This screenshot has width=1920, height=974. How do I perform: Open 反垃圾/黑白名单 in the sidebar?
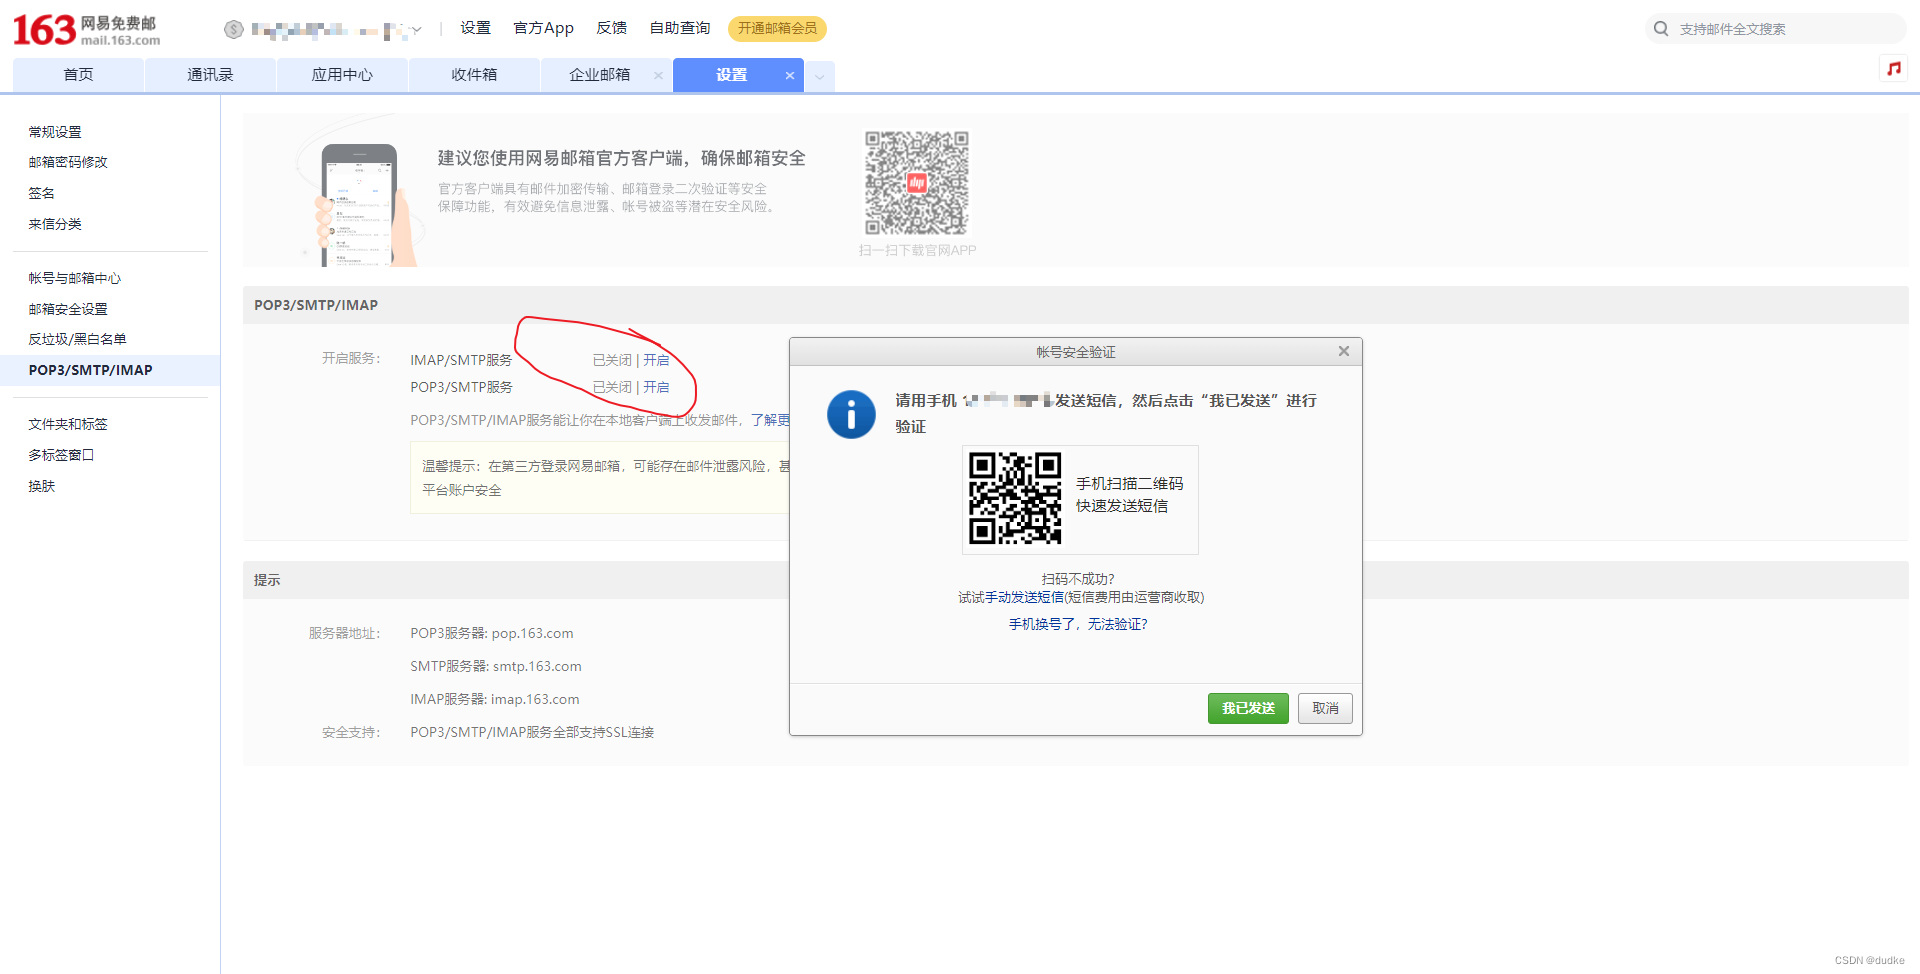click(x=77, y=339)
